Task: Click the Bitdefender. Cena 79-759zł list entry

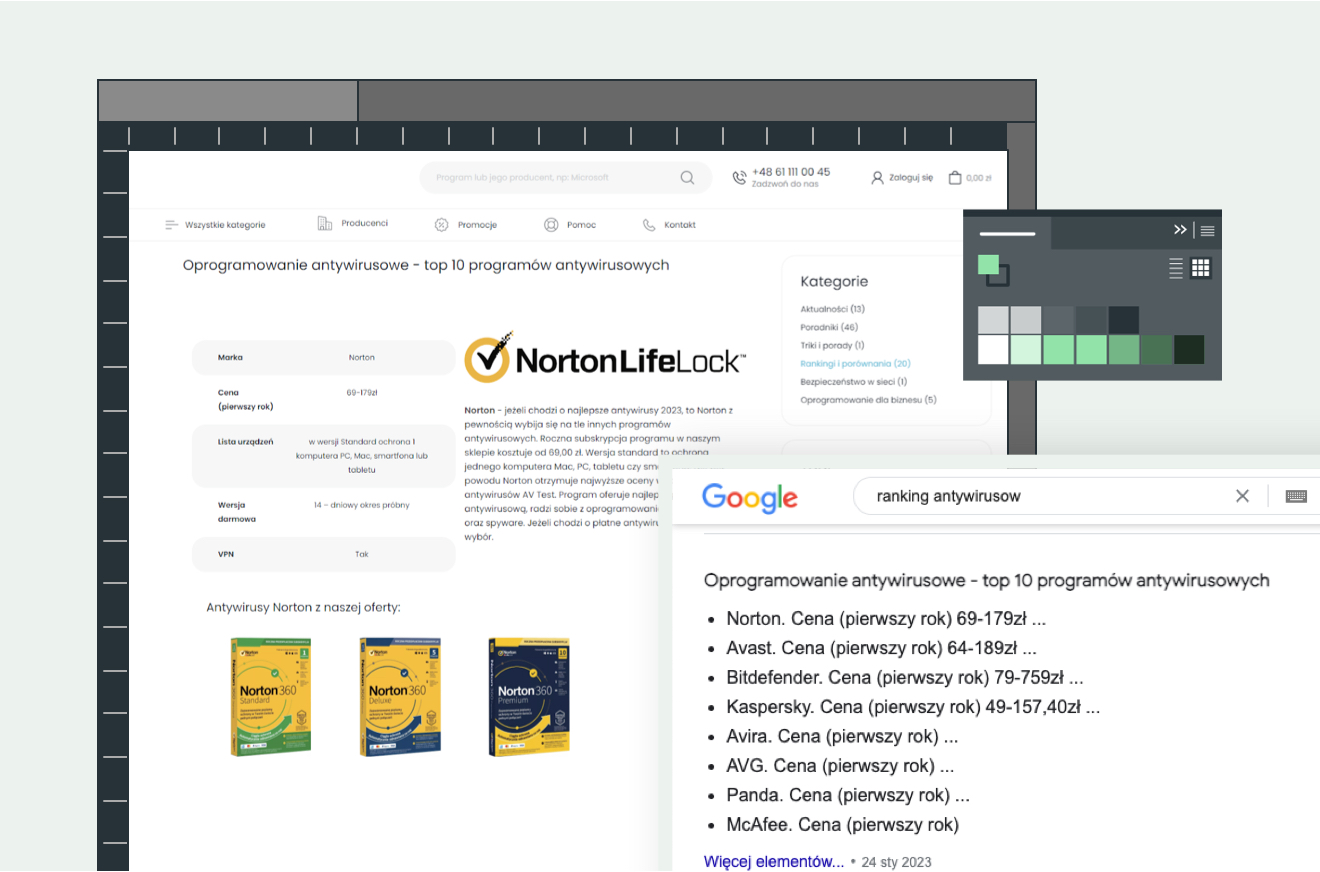Action: (x=905, y=678)
